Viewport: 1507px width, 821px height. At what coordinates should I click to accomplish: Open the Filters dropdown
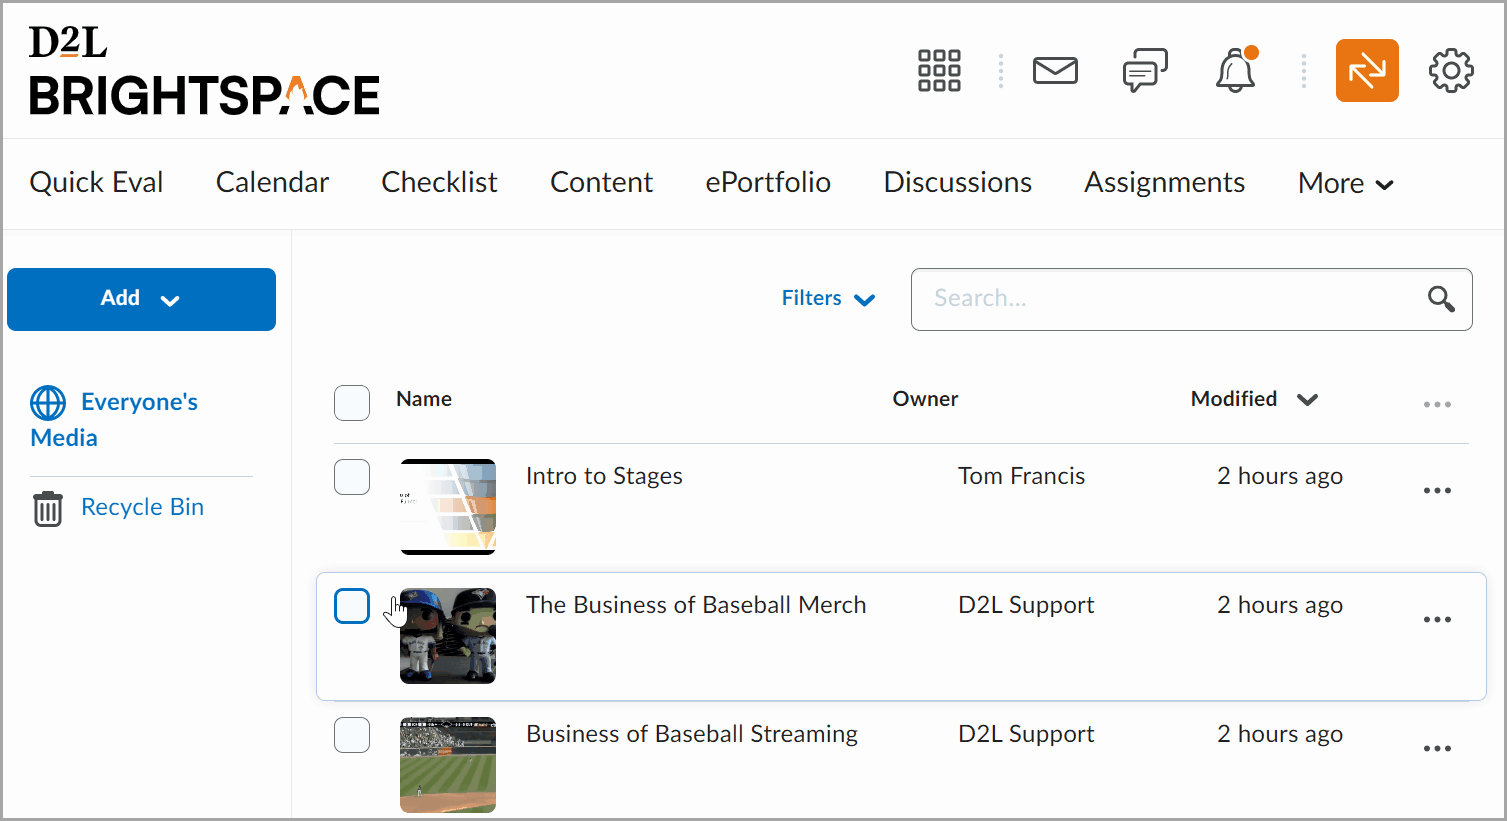(828, 299)
